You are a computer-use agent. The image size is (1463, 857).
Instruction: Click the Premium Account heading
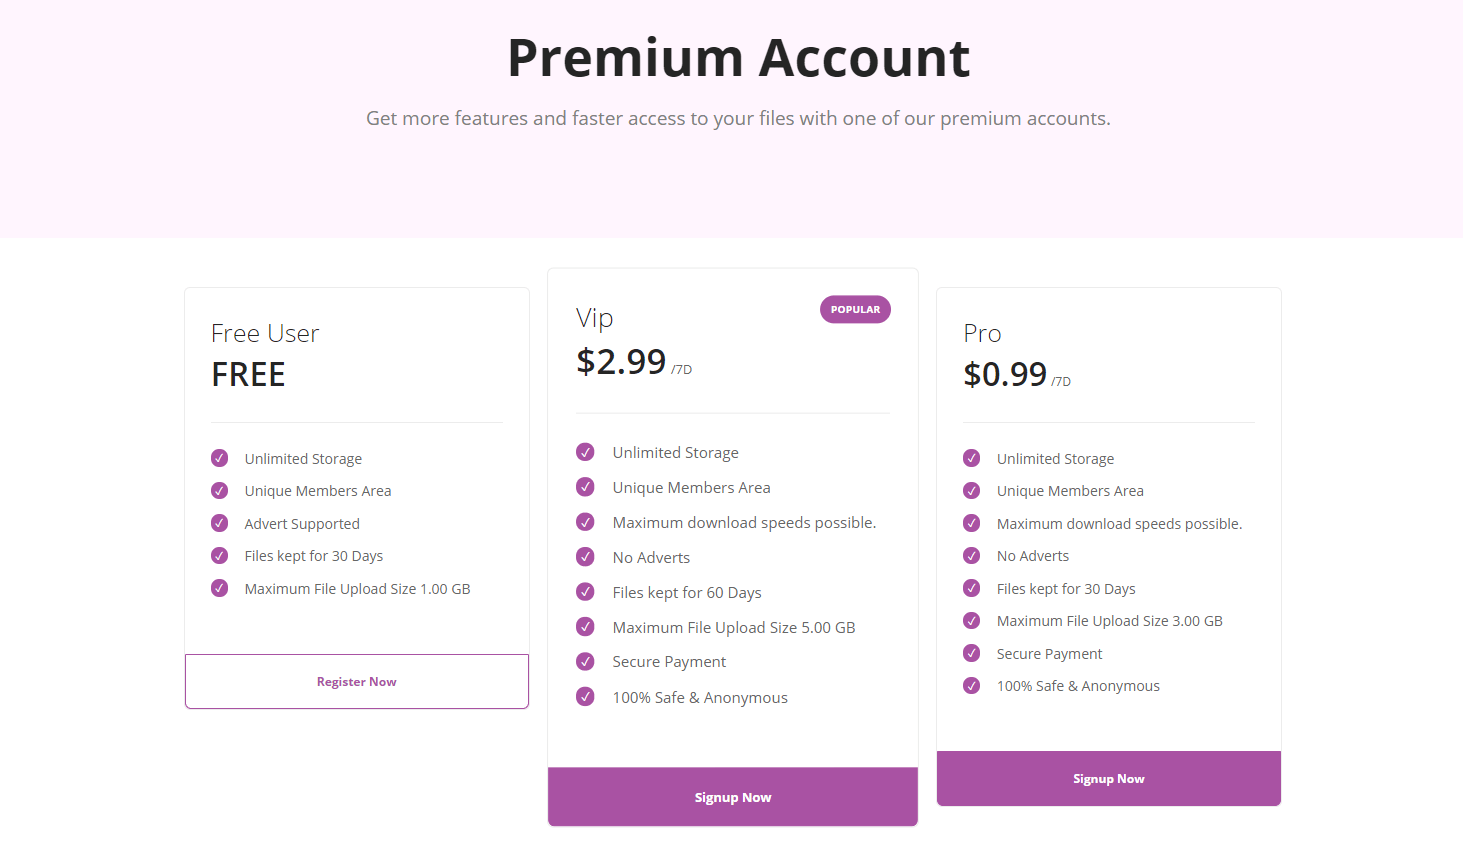738,58
